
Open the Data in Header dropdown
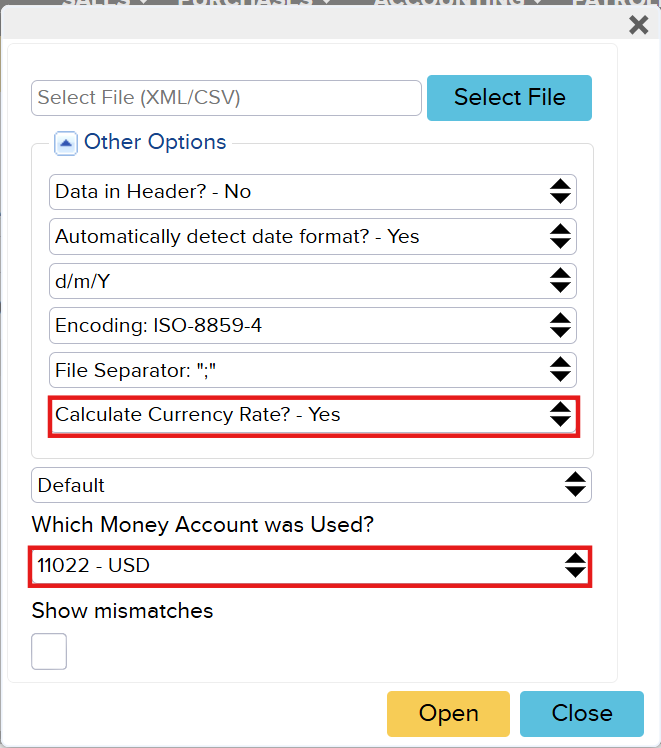312,191
